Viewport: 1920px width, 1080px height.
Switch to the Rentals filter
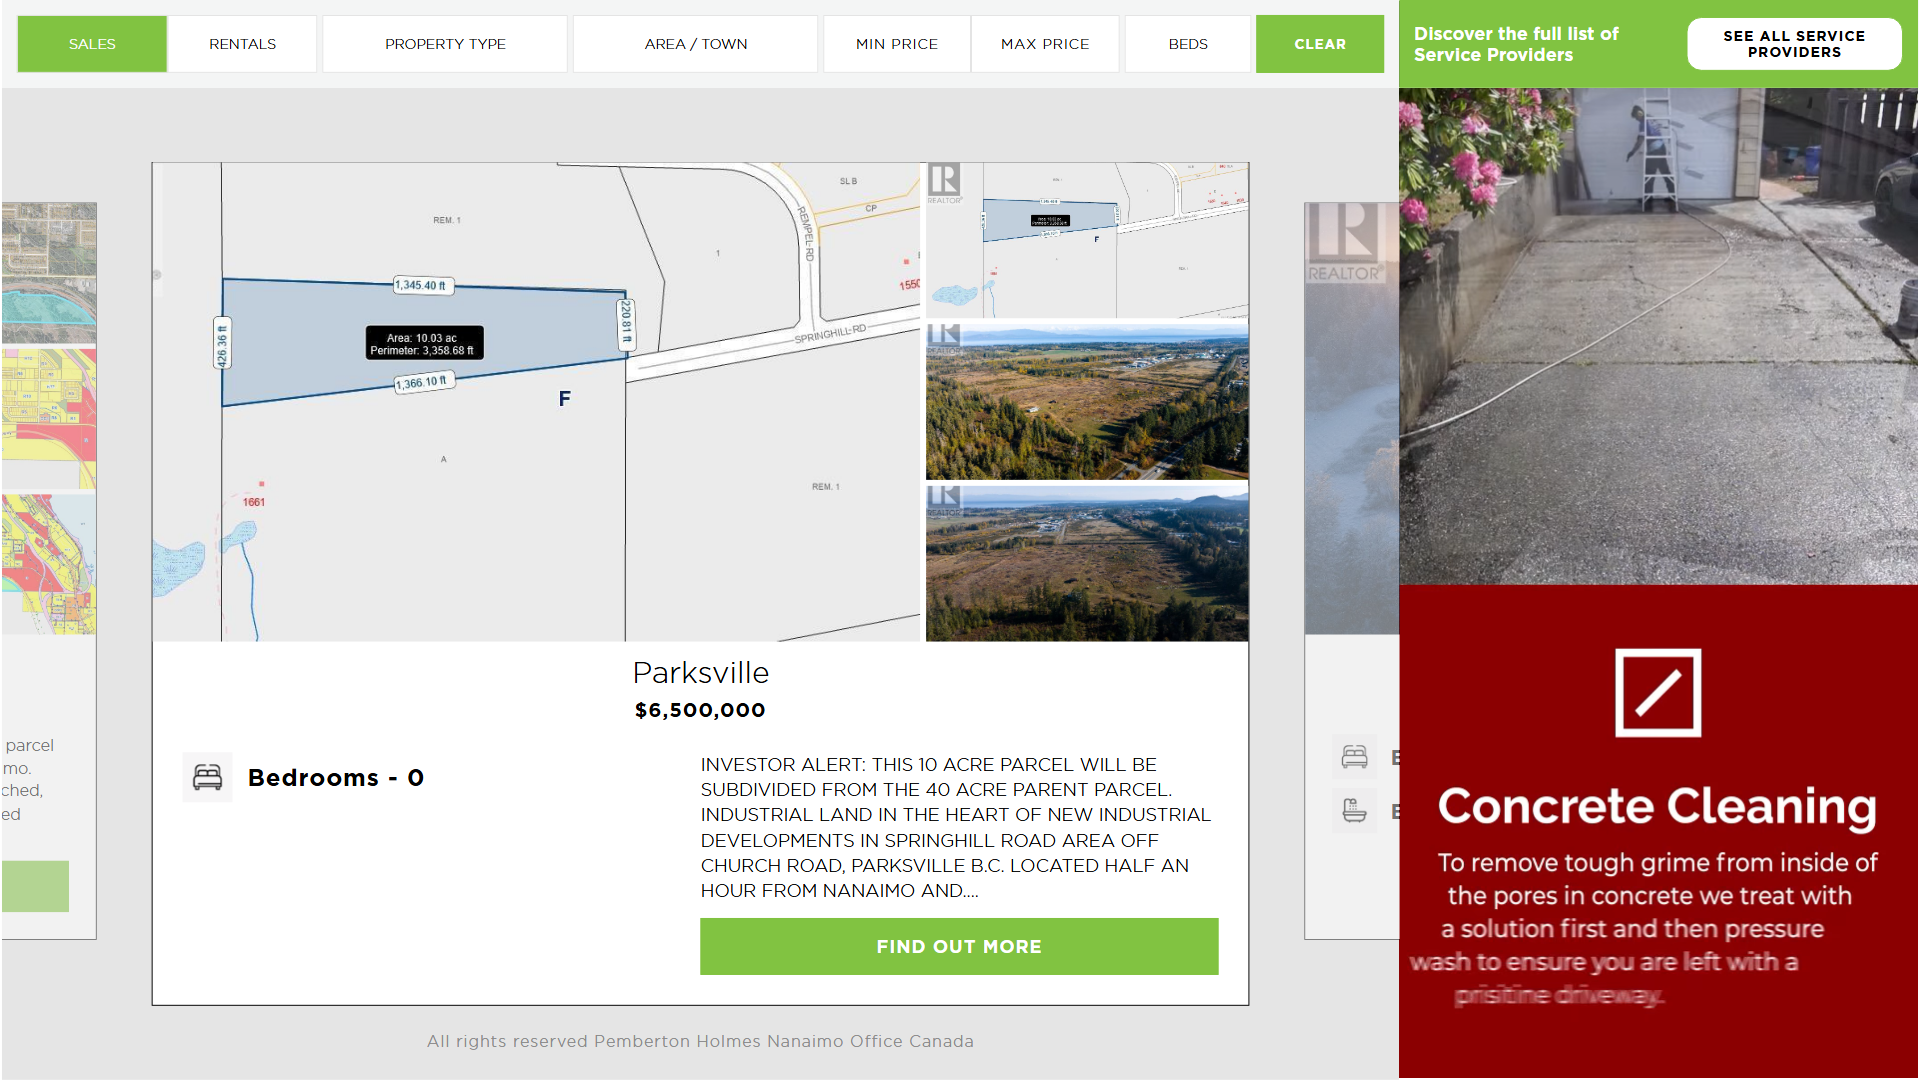(242, 44)
